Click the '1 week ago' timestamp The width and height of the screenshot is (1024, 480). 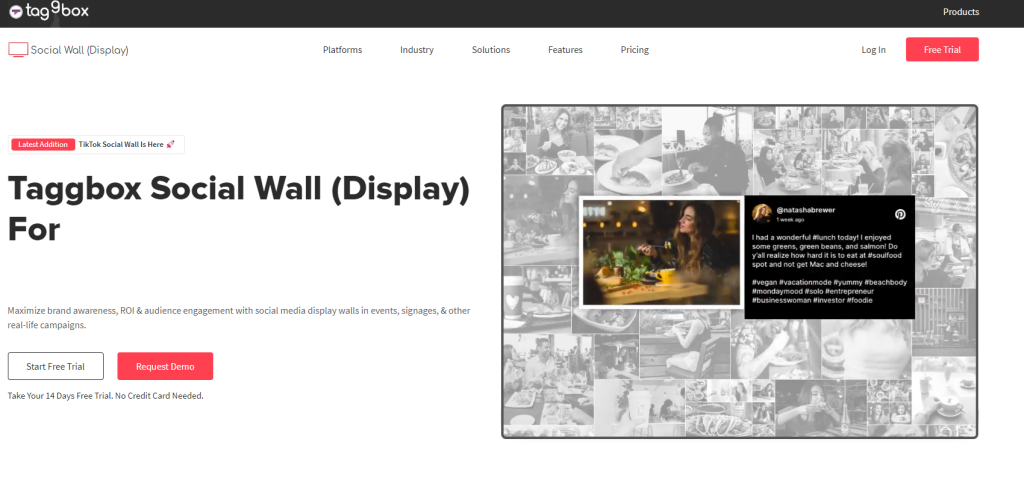[x=790, y=220]
